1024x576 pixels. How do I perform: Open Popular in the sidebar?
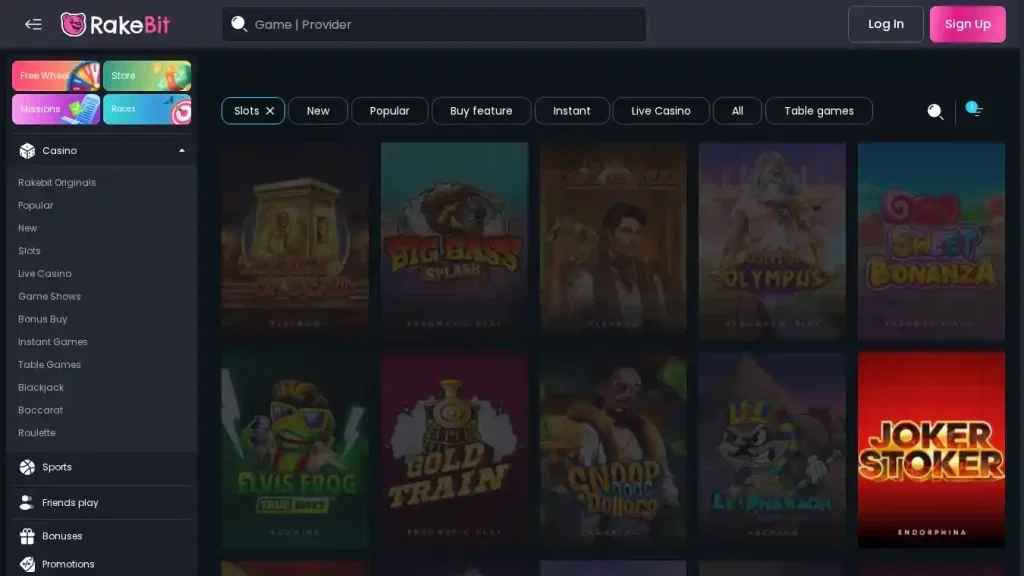pyautogui.click(x=36, y=206)
